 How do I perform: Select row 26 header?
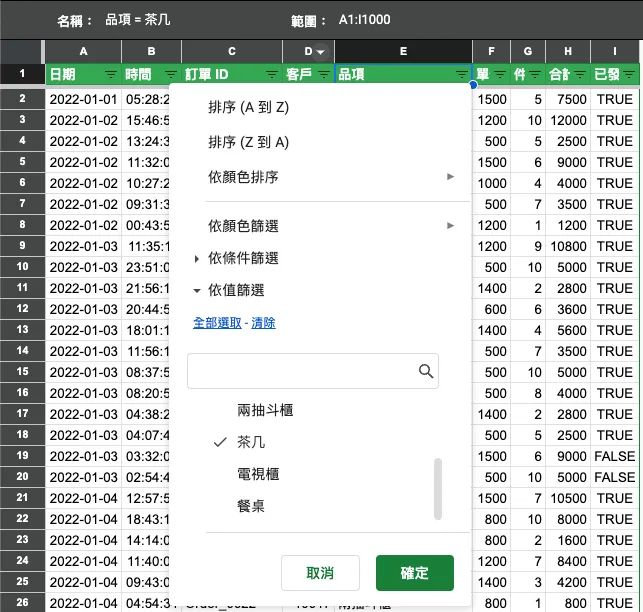click(x=23, y=603)
